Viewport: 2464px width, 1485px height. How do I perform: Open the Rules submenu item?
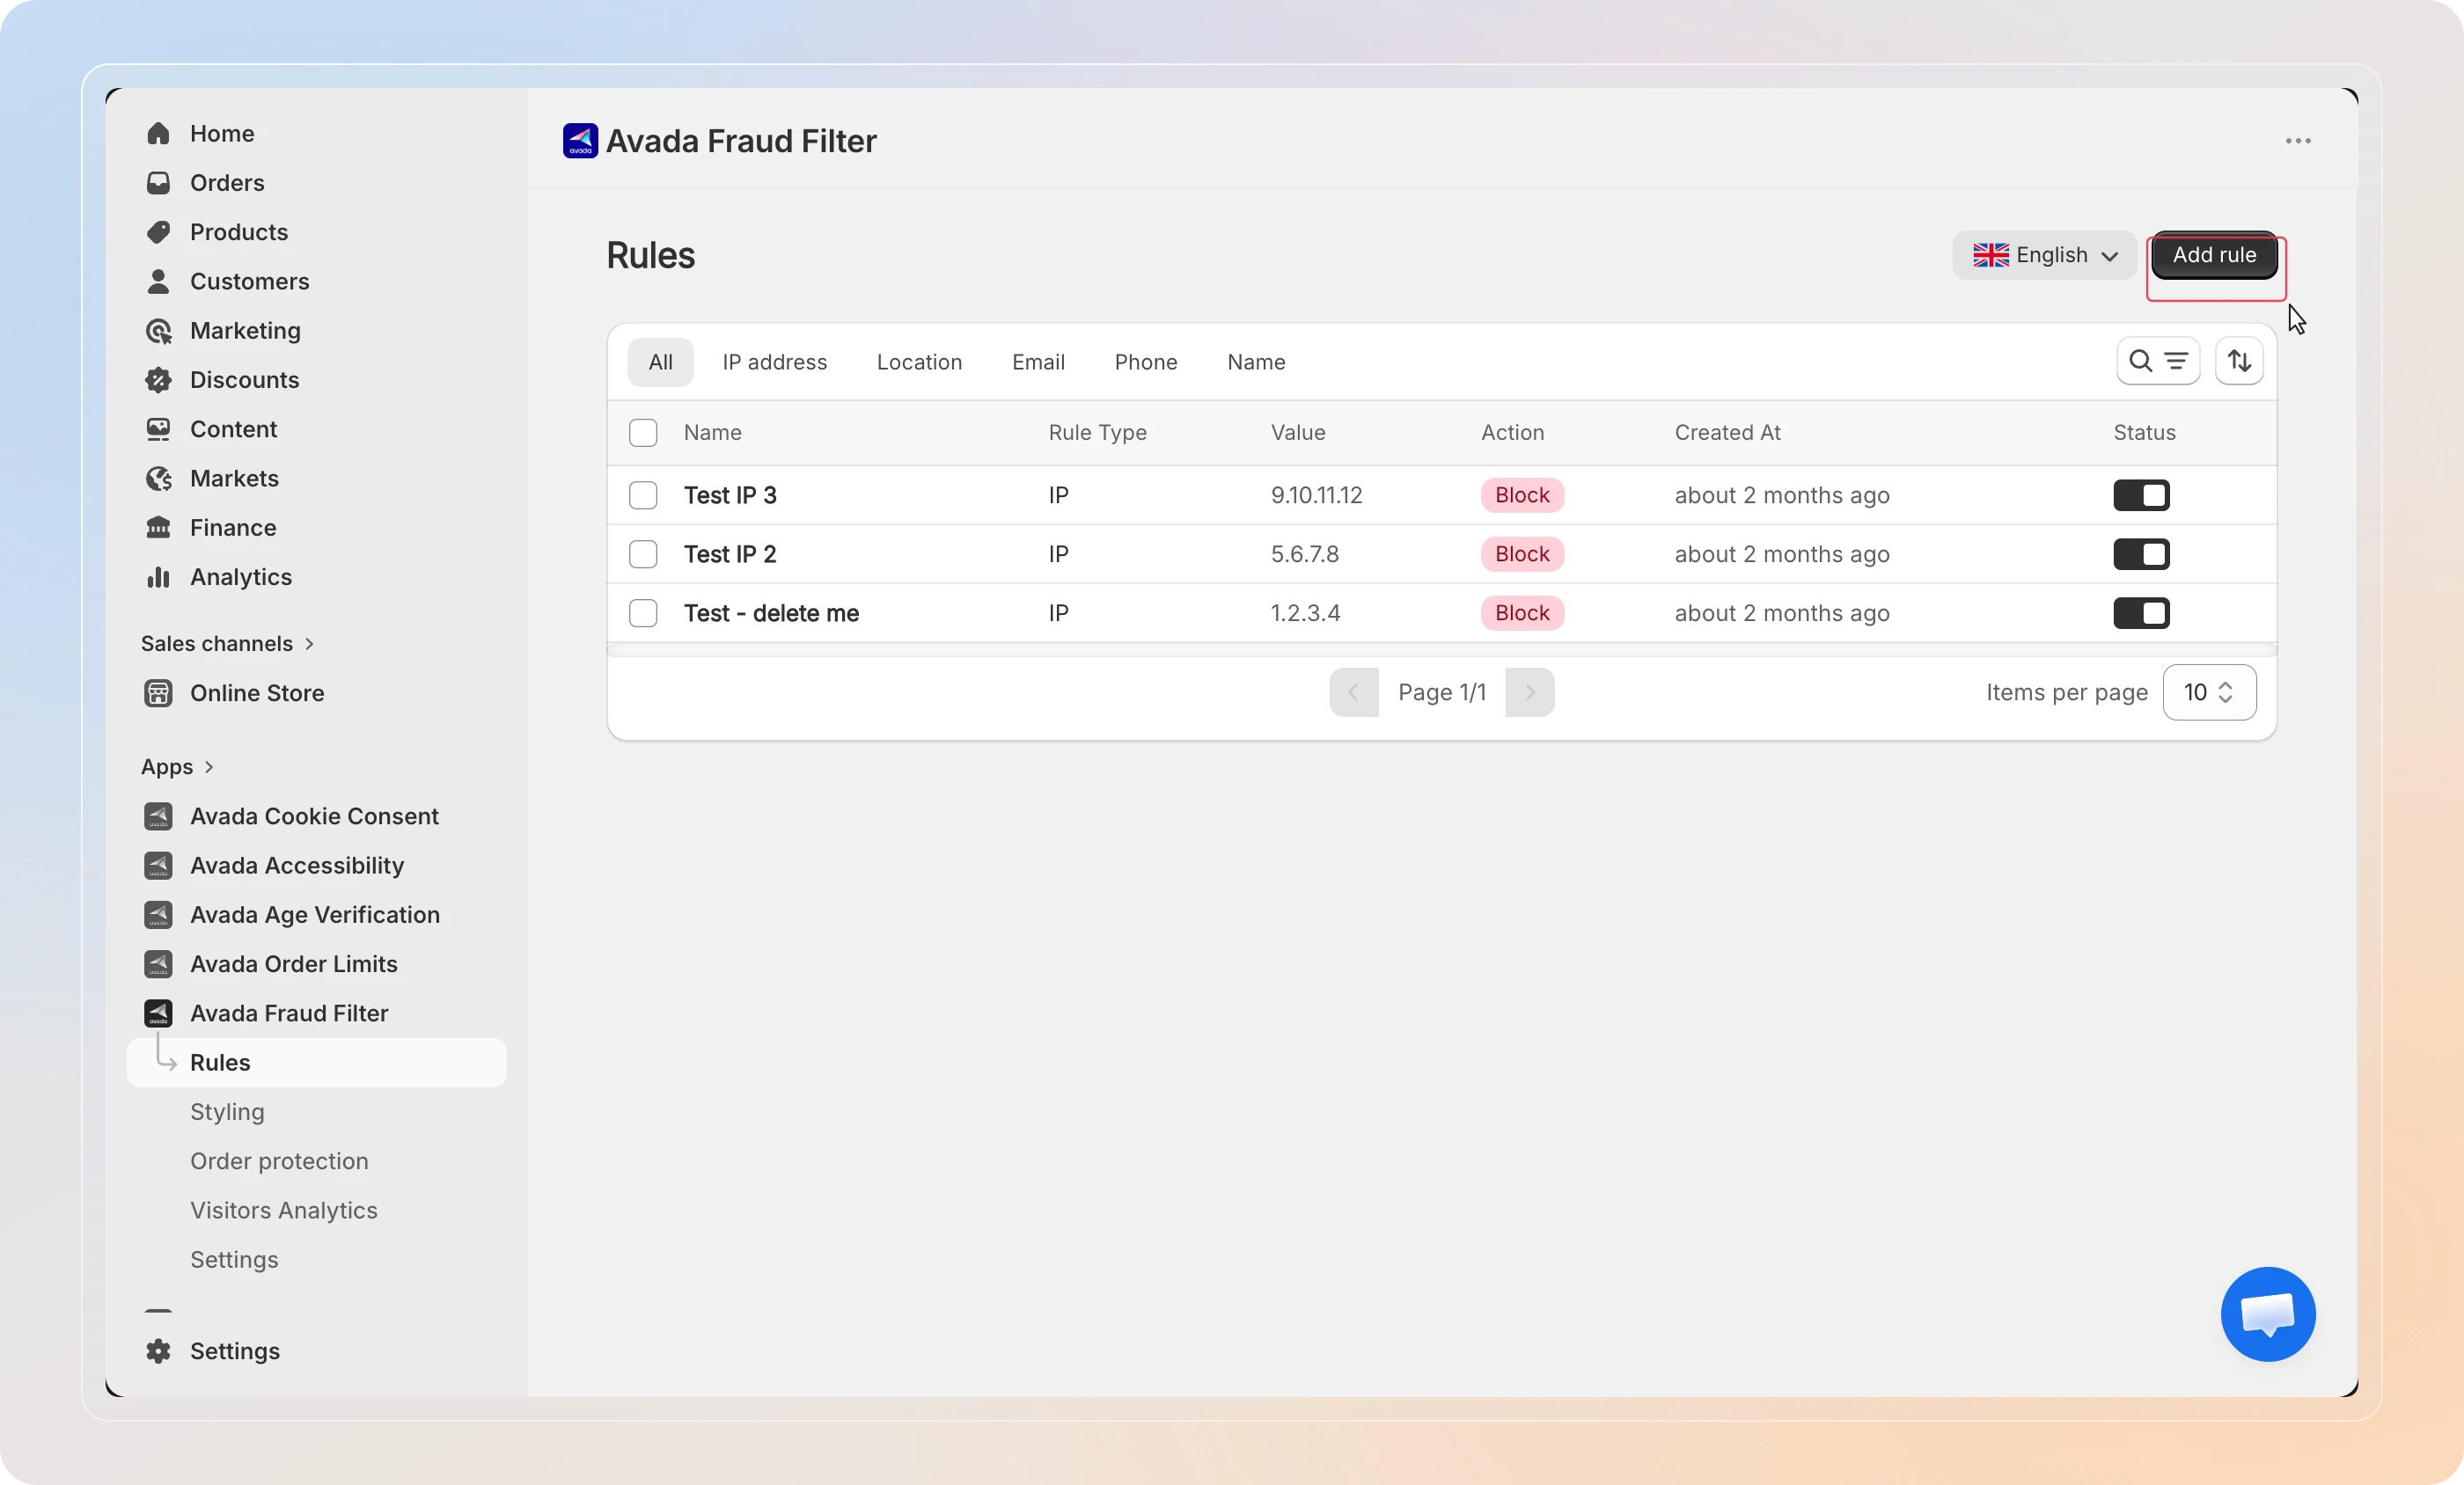316,1062
